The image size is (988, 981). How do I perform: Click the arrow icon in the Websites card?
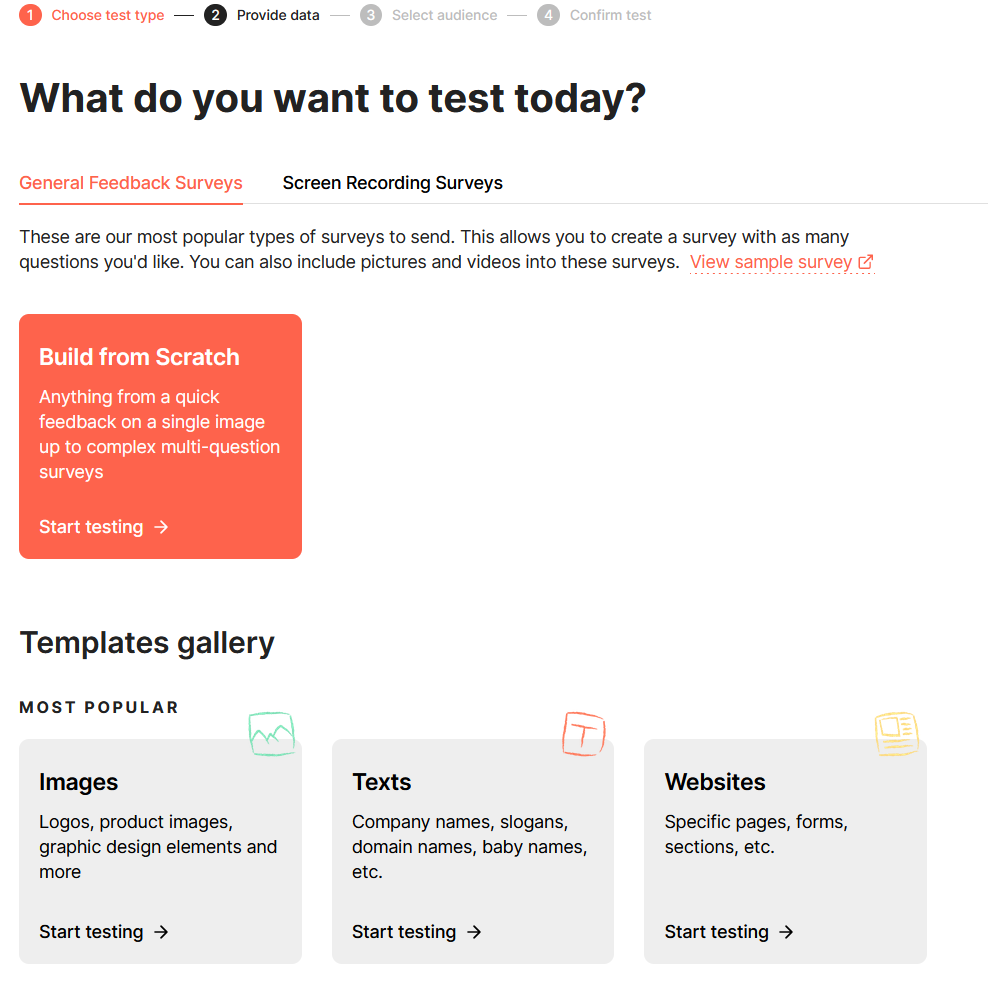[787, 932]
